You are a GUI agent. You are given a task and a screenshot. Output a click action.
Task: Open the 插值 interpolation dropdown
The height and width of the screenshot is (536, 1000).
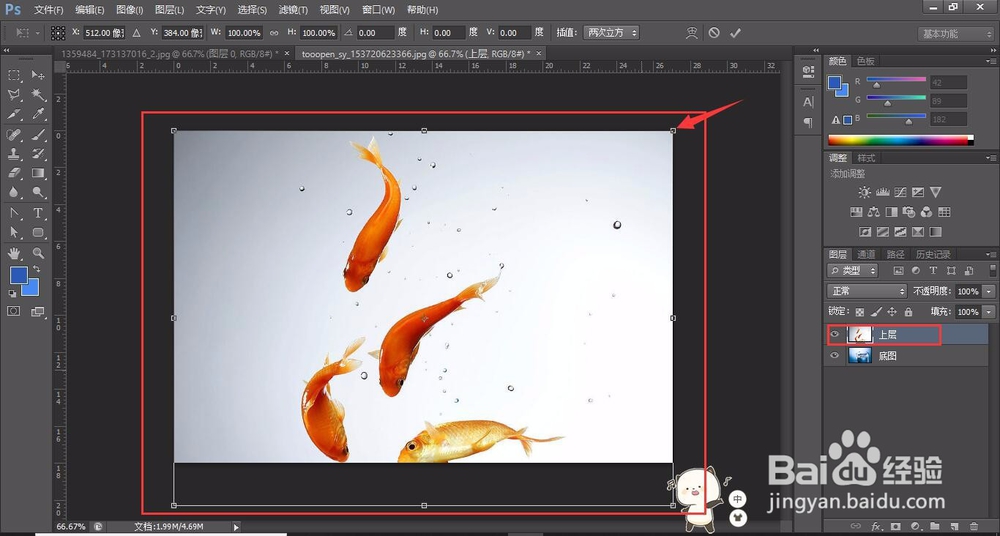click(x=612, y=33)
